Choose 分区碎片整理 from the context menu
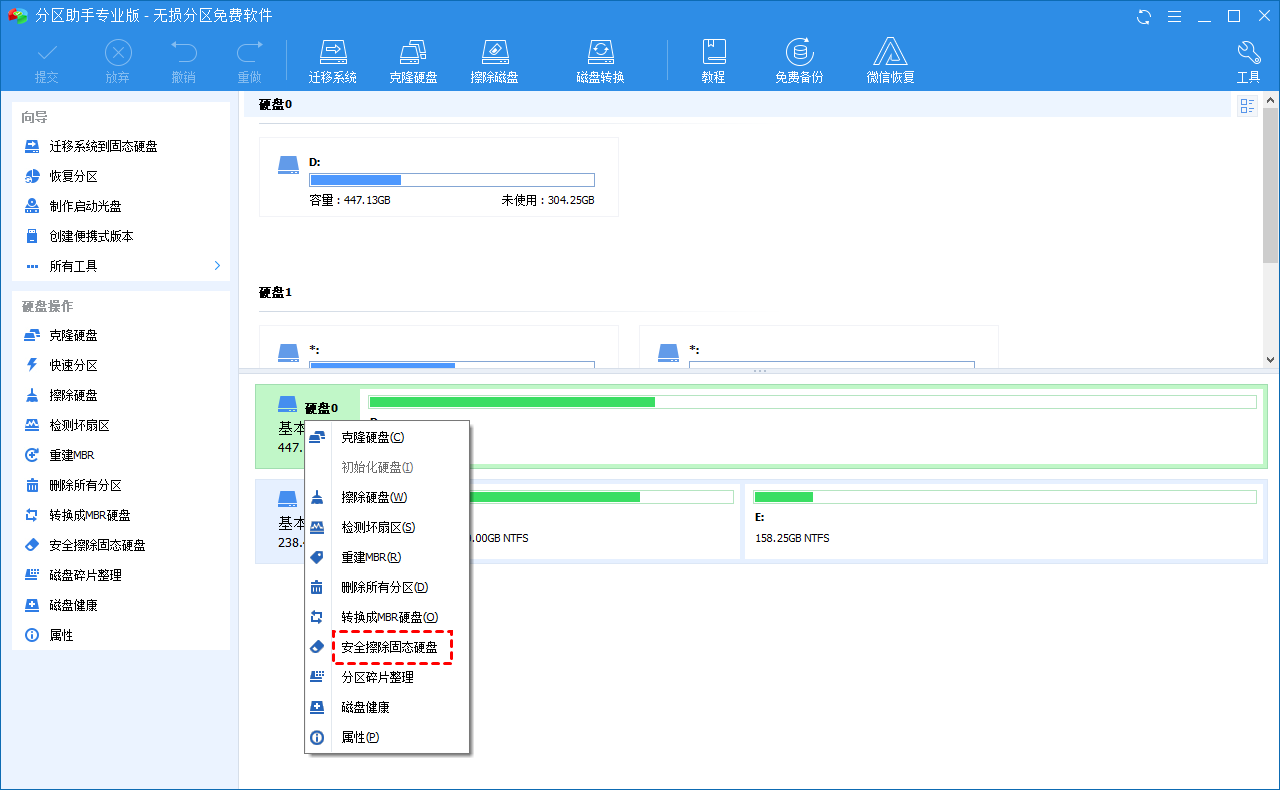This screenshot has height=790, width=1280. click(387, 677)
